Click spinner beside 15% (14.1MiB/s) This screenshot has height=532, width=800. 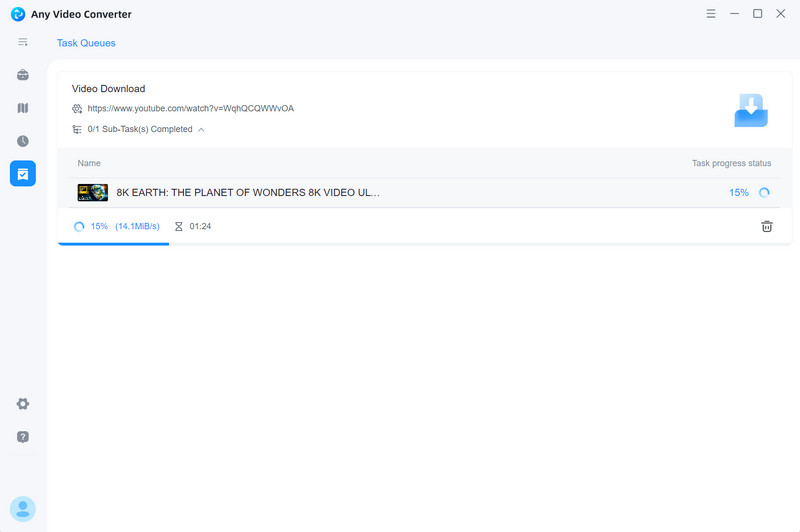79,226
